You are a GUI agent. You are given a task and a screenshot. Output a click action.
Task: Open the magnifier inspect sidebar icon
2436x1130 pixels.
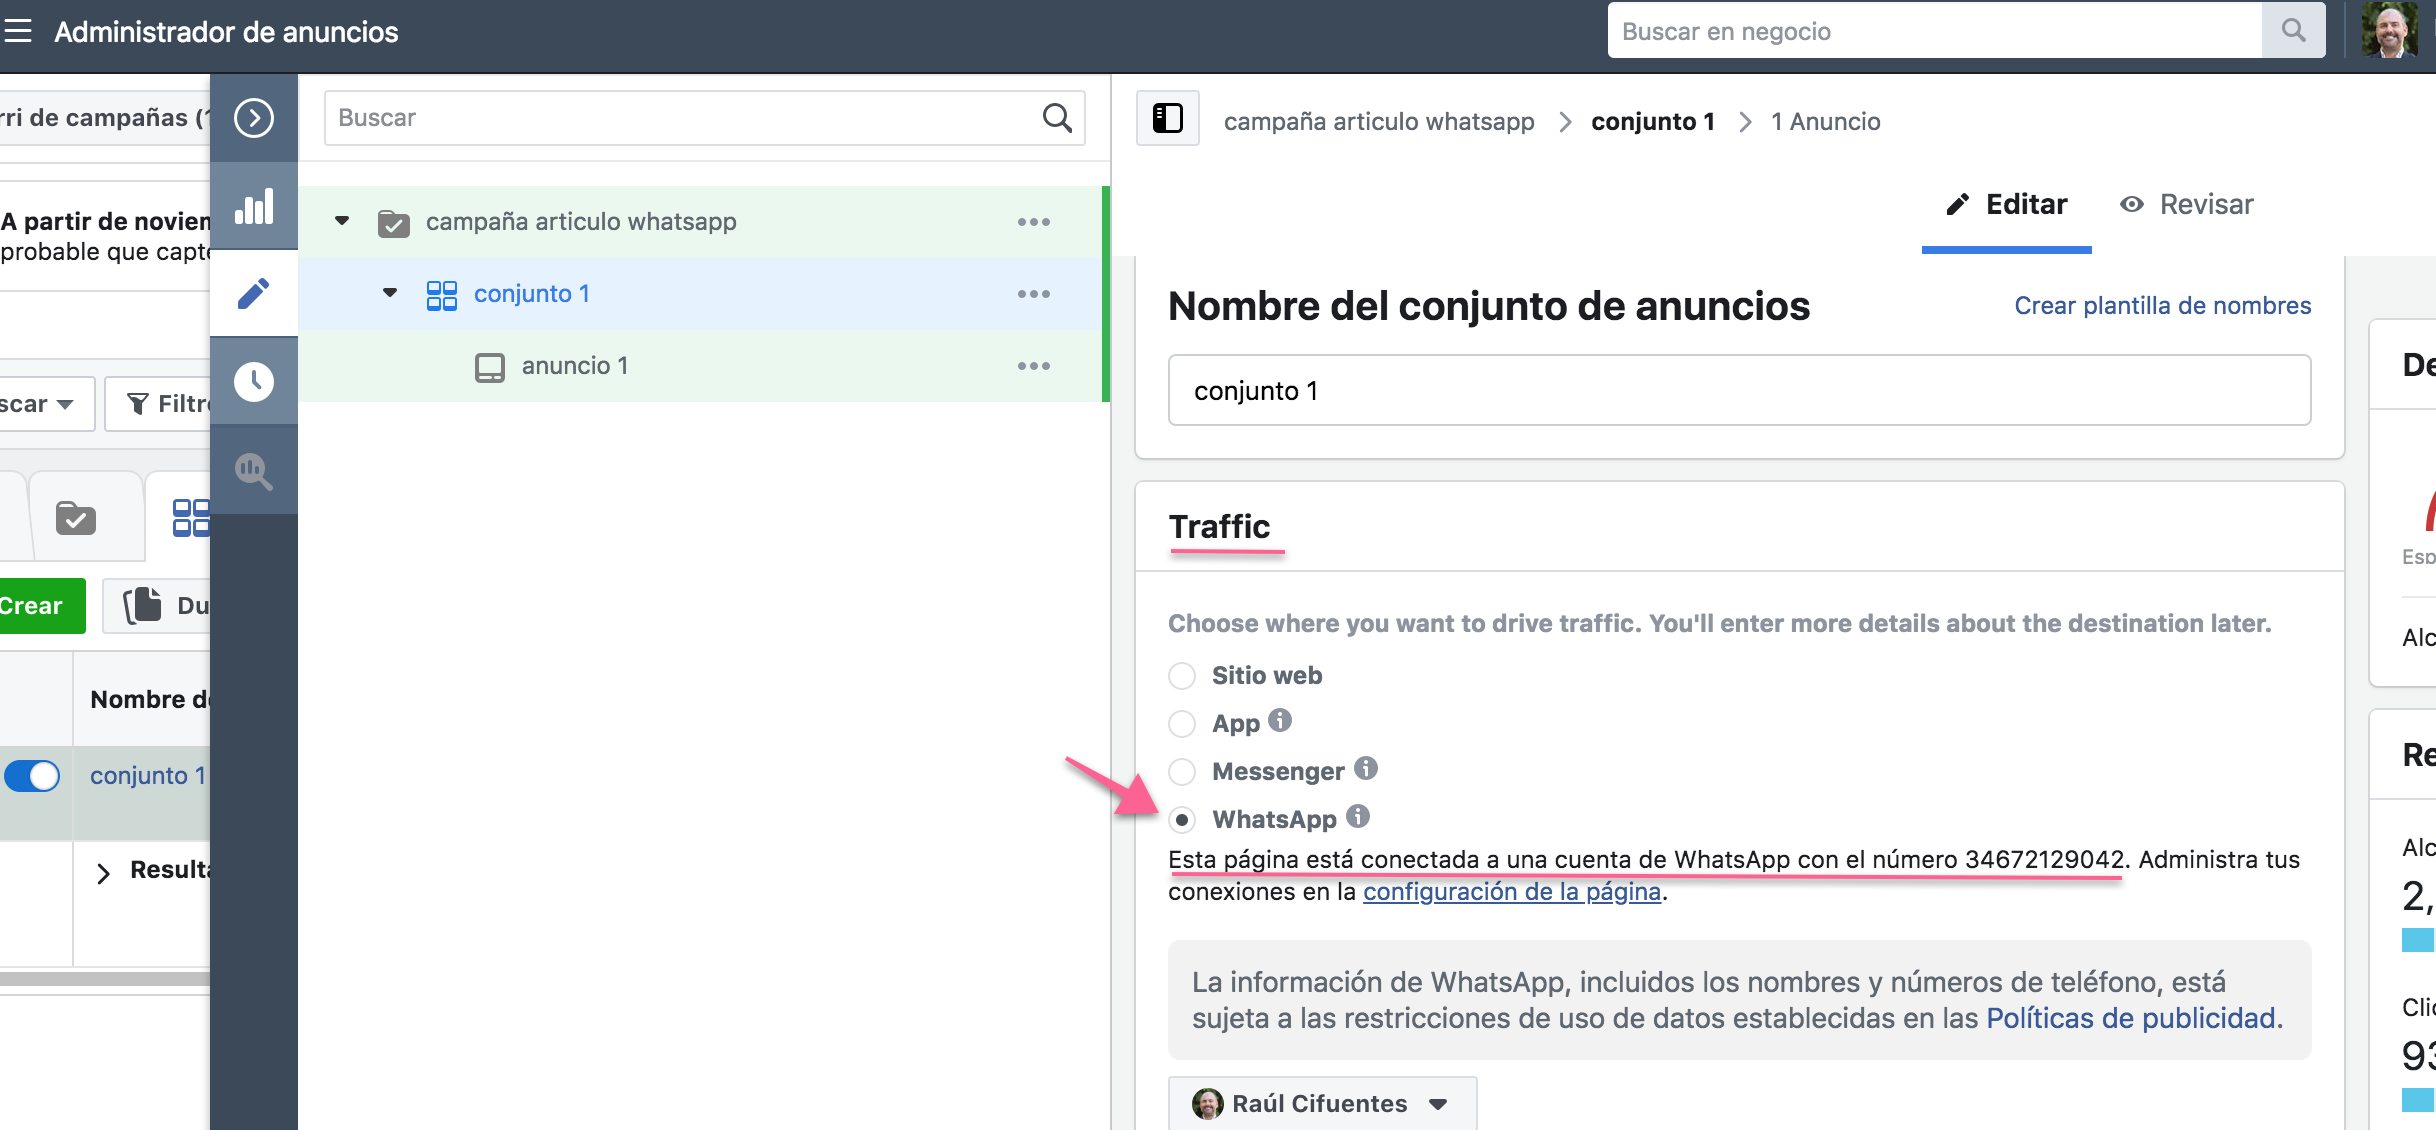point(254,470)
